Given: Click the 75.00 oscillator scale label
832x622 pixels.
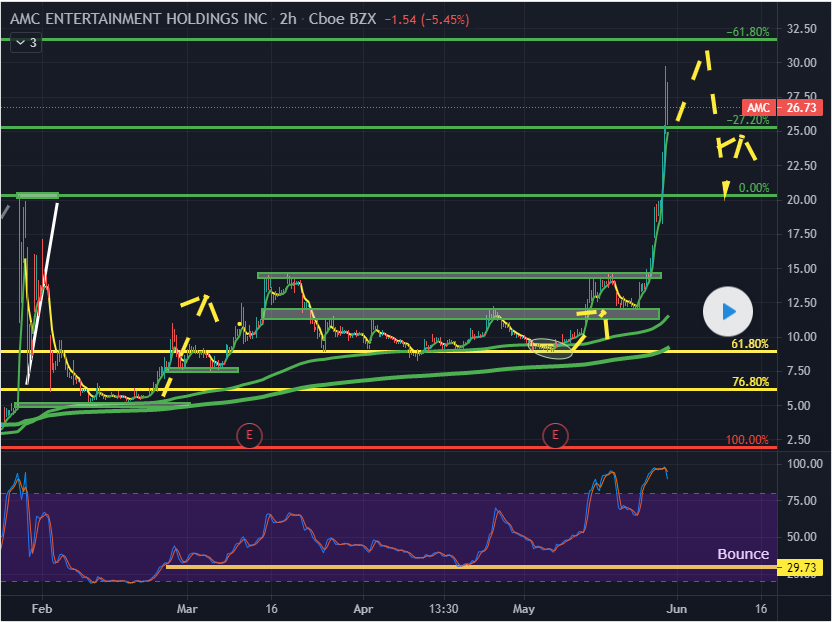Looking at the screenshot, I should point(801,500).
